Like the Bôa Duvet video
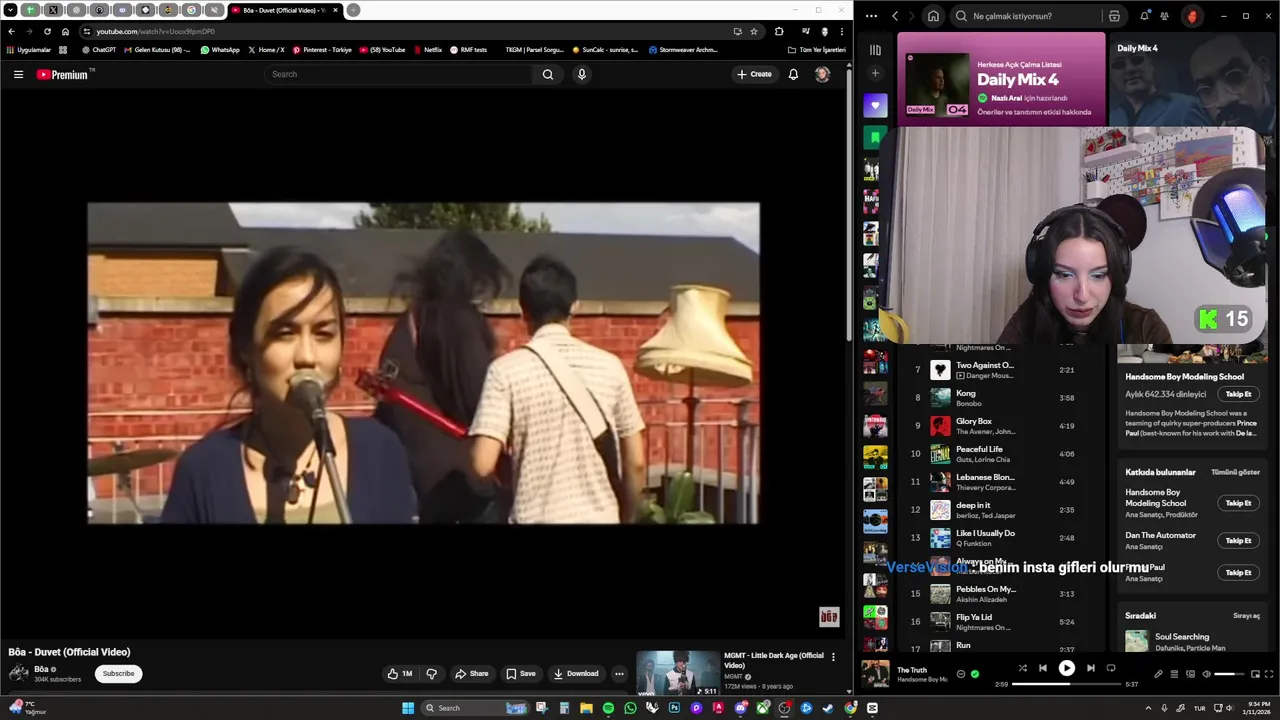 [x=400, y=674]
